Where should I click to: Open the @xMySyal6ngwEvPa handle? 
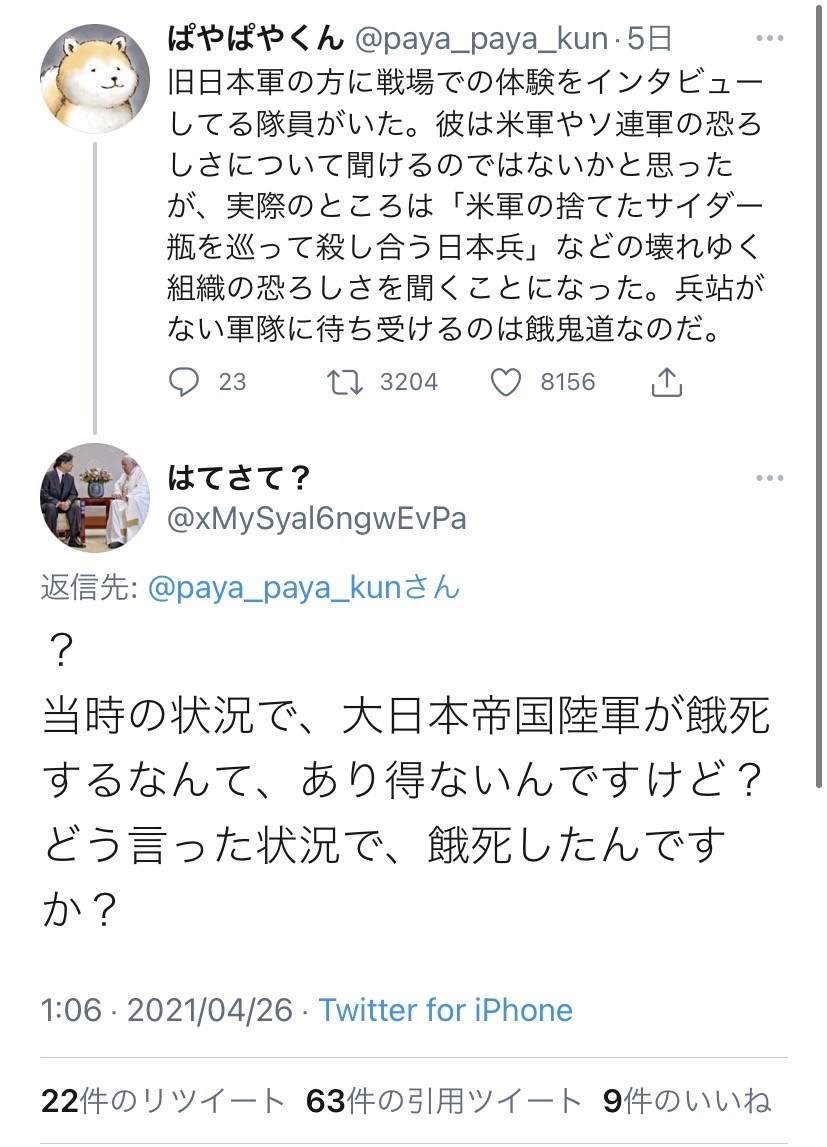[x=317, y=518]
